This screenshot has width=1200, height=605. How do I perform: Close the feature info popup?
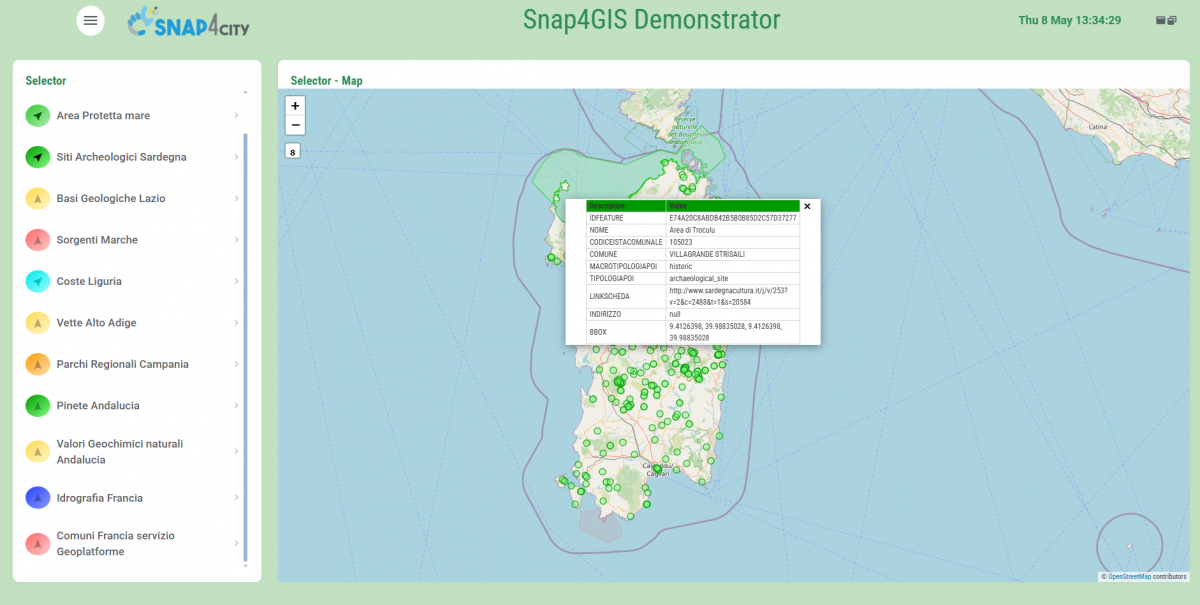click(807, 206)
